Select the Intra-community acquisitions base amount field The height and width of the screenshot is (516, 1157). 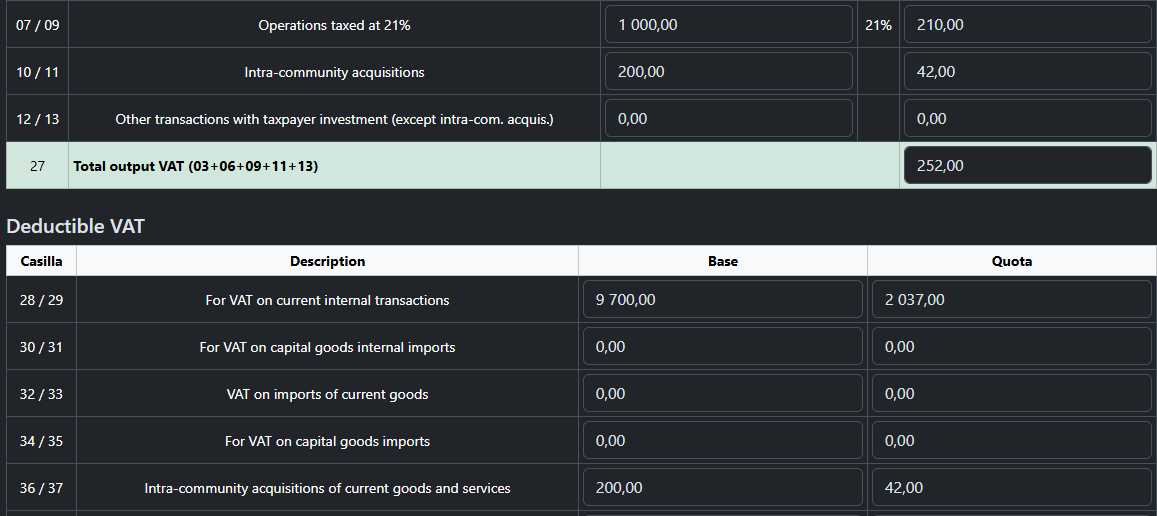(728, 72)
